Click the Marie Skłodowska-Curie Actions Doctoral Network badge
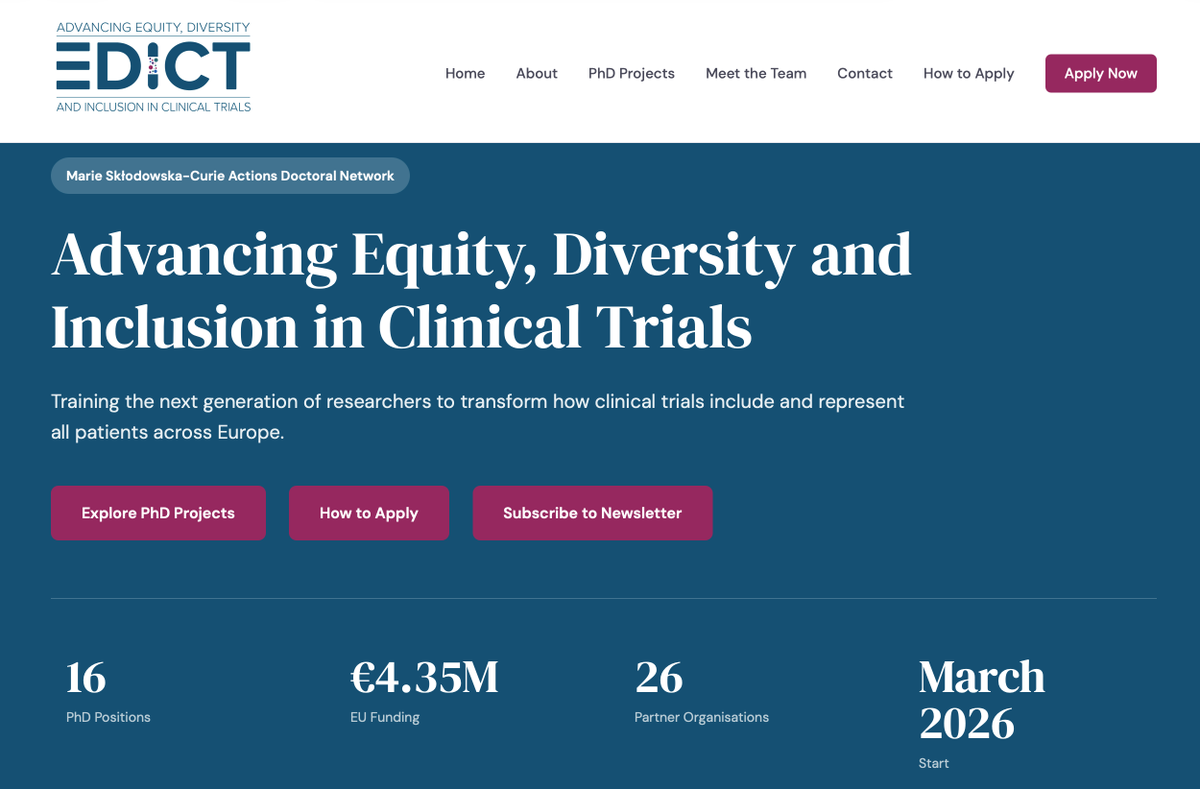Screen dimensions: 1200x789 pyautogui.click(x=230, y=175)
